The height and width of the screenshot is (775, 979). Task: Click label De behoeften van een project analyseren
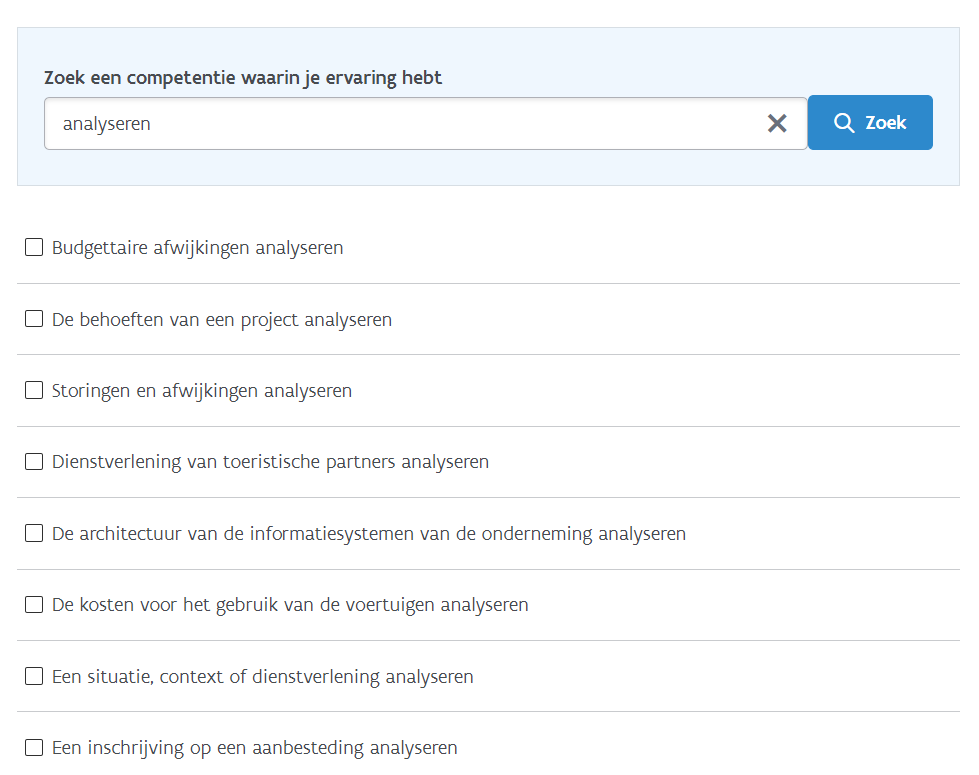(x=222, y=320)
